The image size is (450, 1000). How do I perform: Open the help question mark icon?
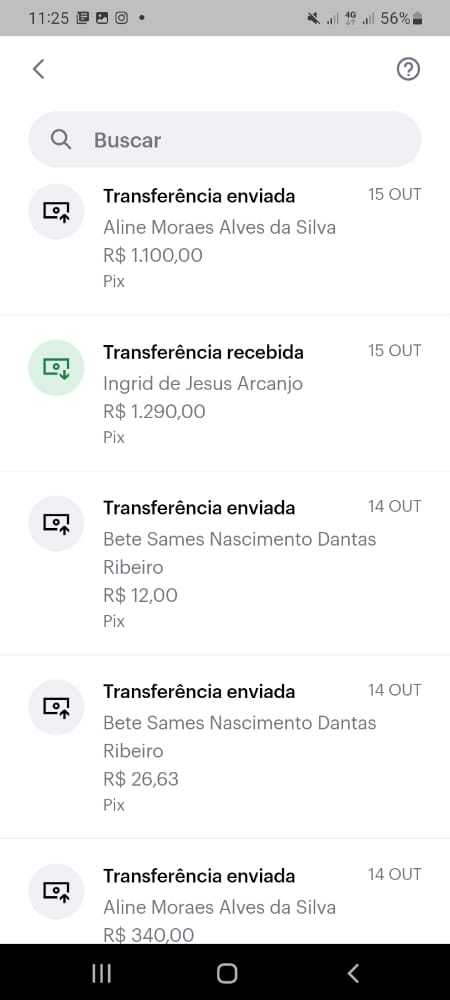point(408,69)
